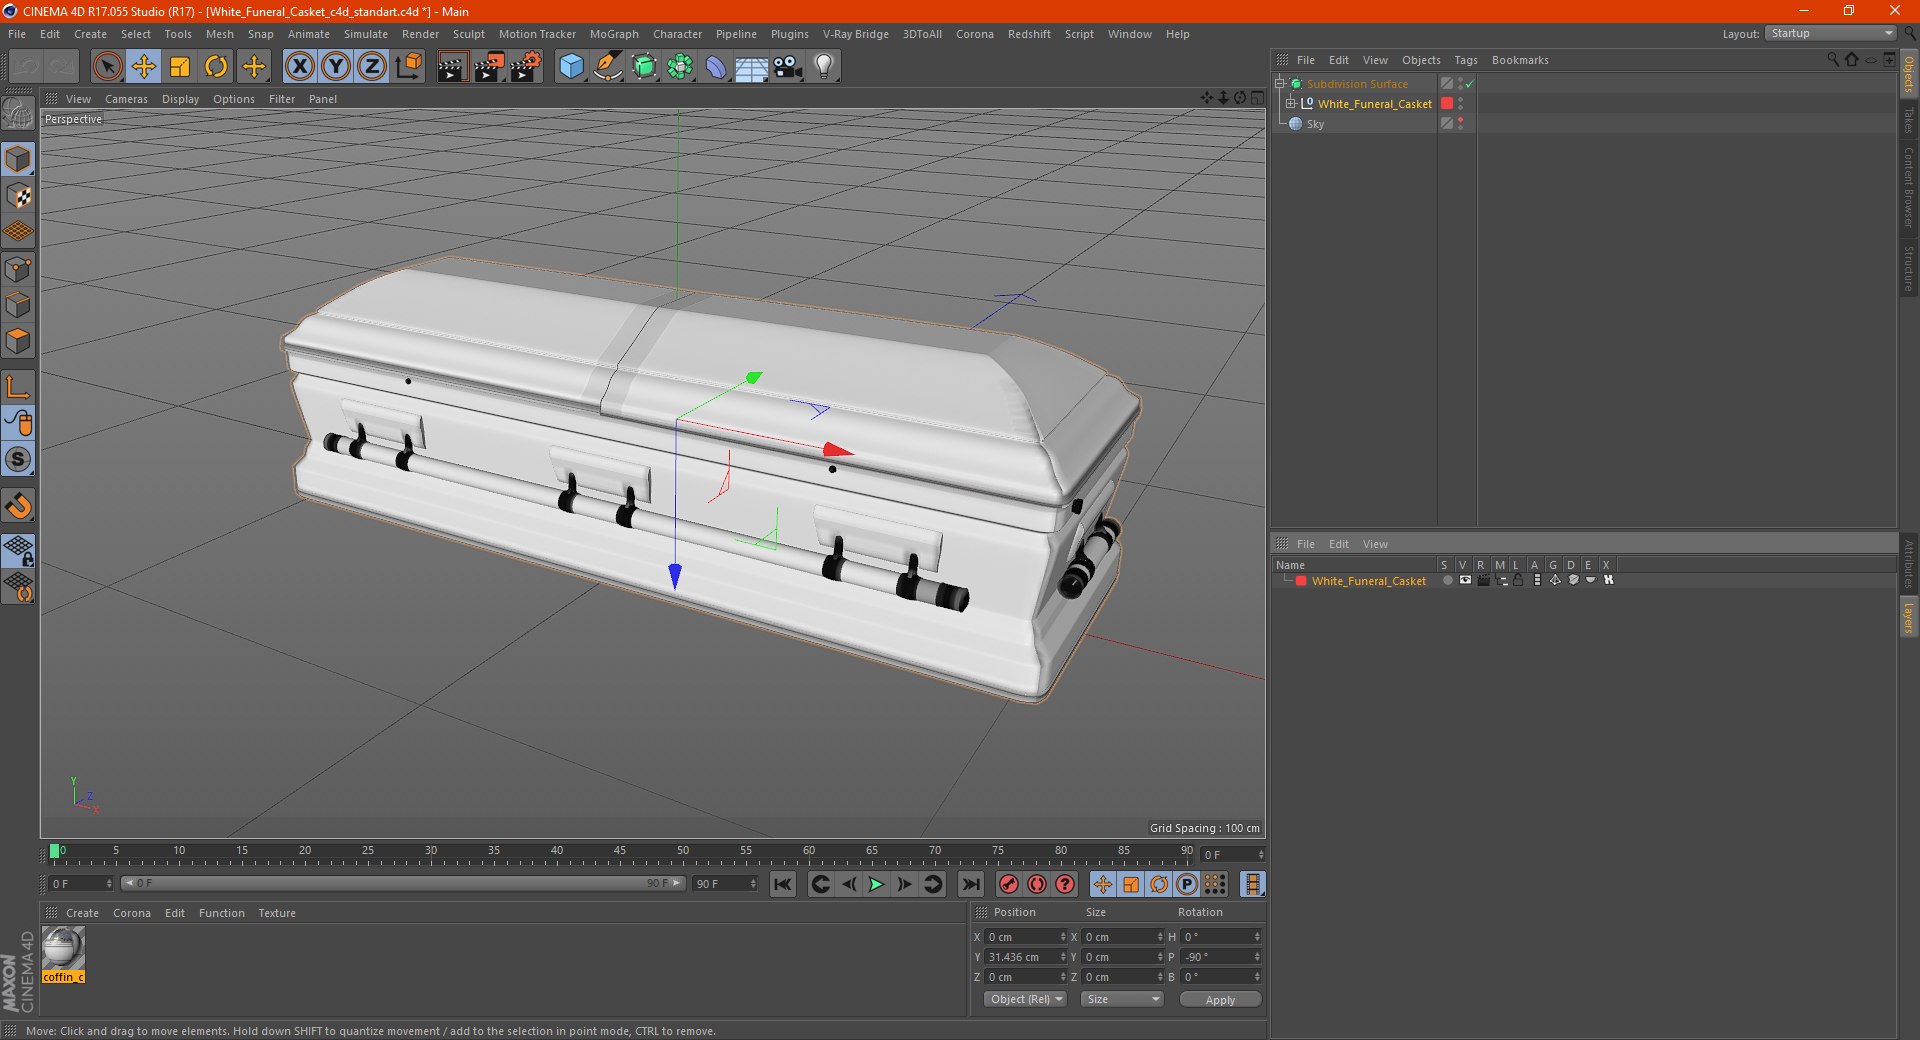This screenshot has width=1920, height=1040.
Task: Open the Size mode dropdown
Action: pos(1122,999)
